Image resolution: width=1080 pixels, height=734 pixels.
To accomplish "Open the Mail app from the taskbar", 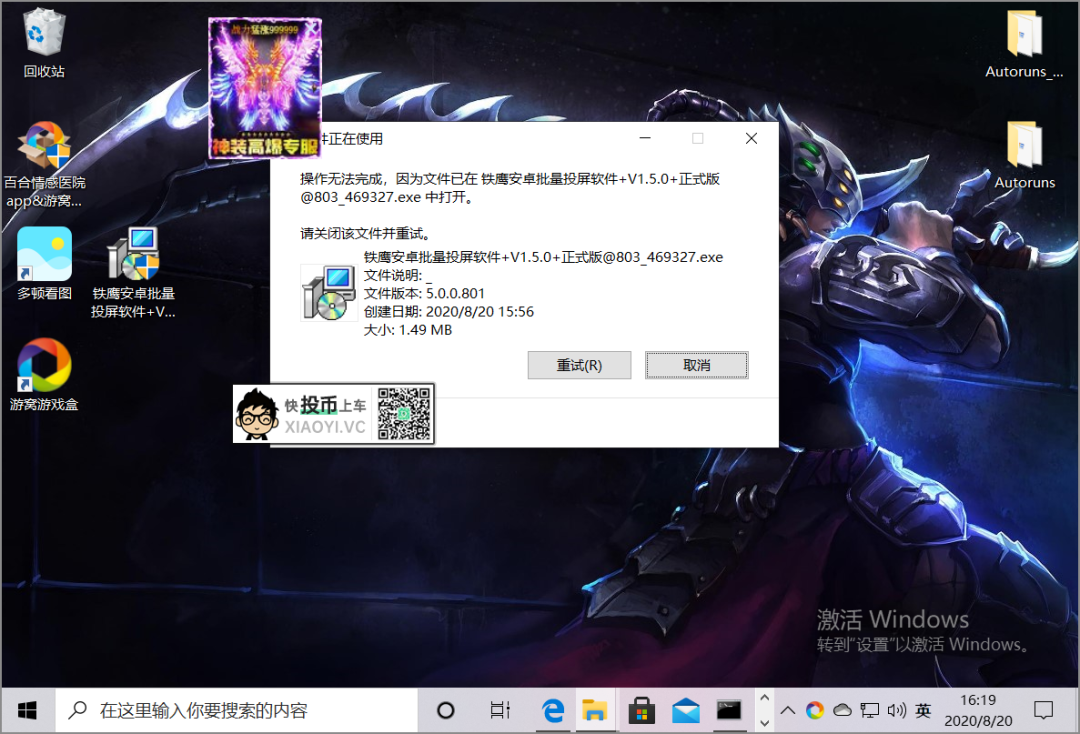I will [x=685, y=710].
